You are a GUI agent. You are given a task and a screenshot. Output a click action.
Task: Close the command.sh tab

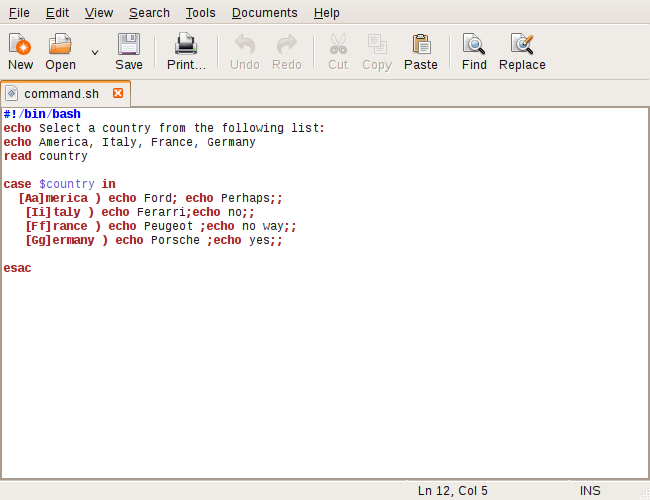pyautogui.click(x=118, y=93)
